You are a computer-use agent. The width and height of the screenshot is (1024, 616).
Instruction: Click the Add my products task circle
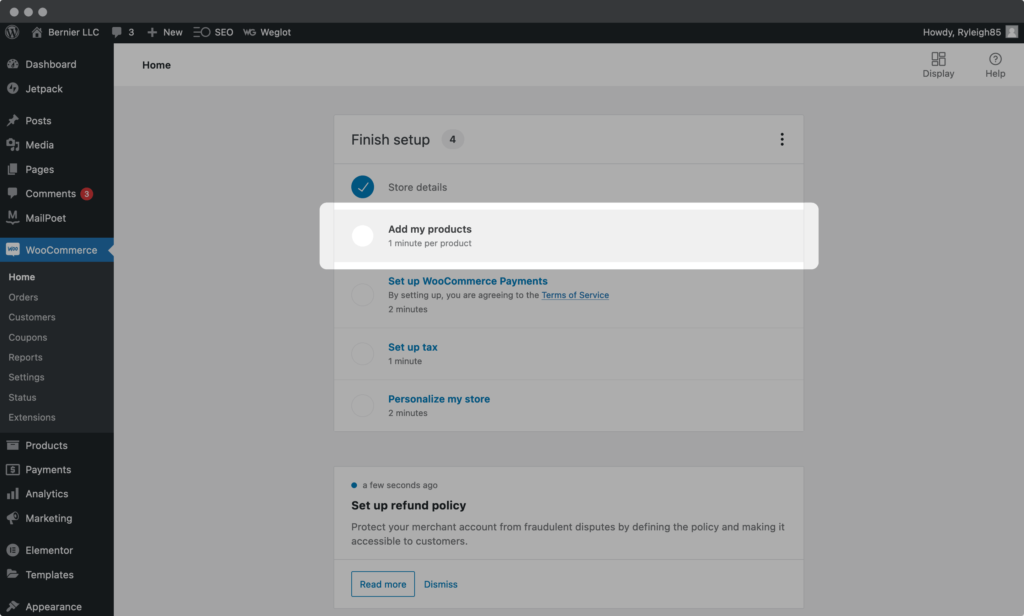(363, 236)
